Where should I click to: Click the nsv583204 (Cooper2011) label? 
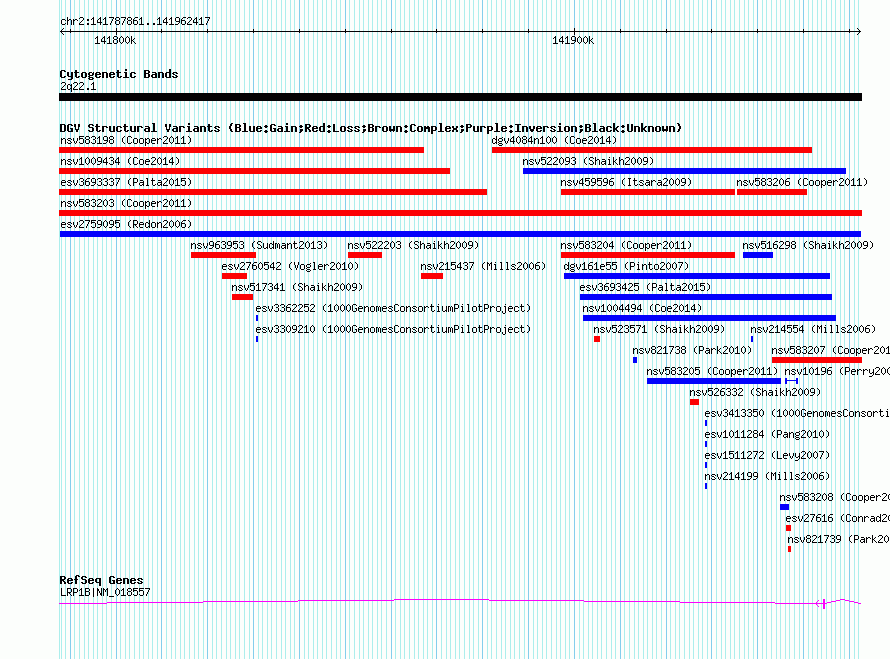[x=626, y=245]
